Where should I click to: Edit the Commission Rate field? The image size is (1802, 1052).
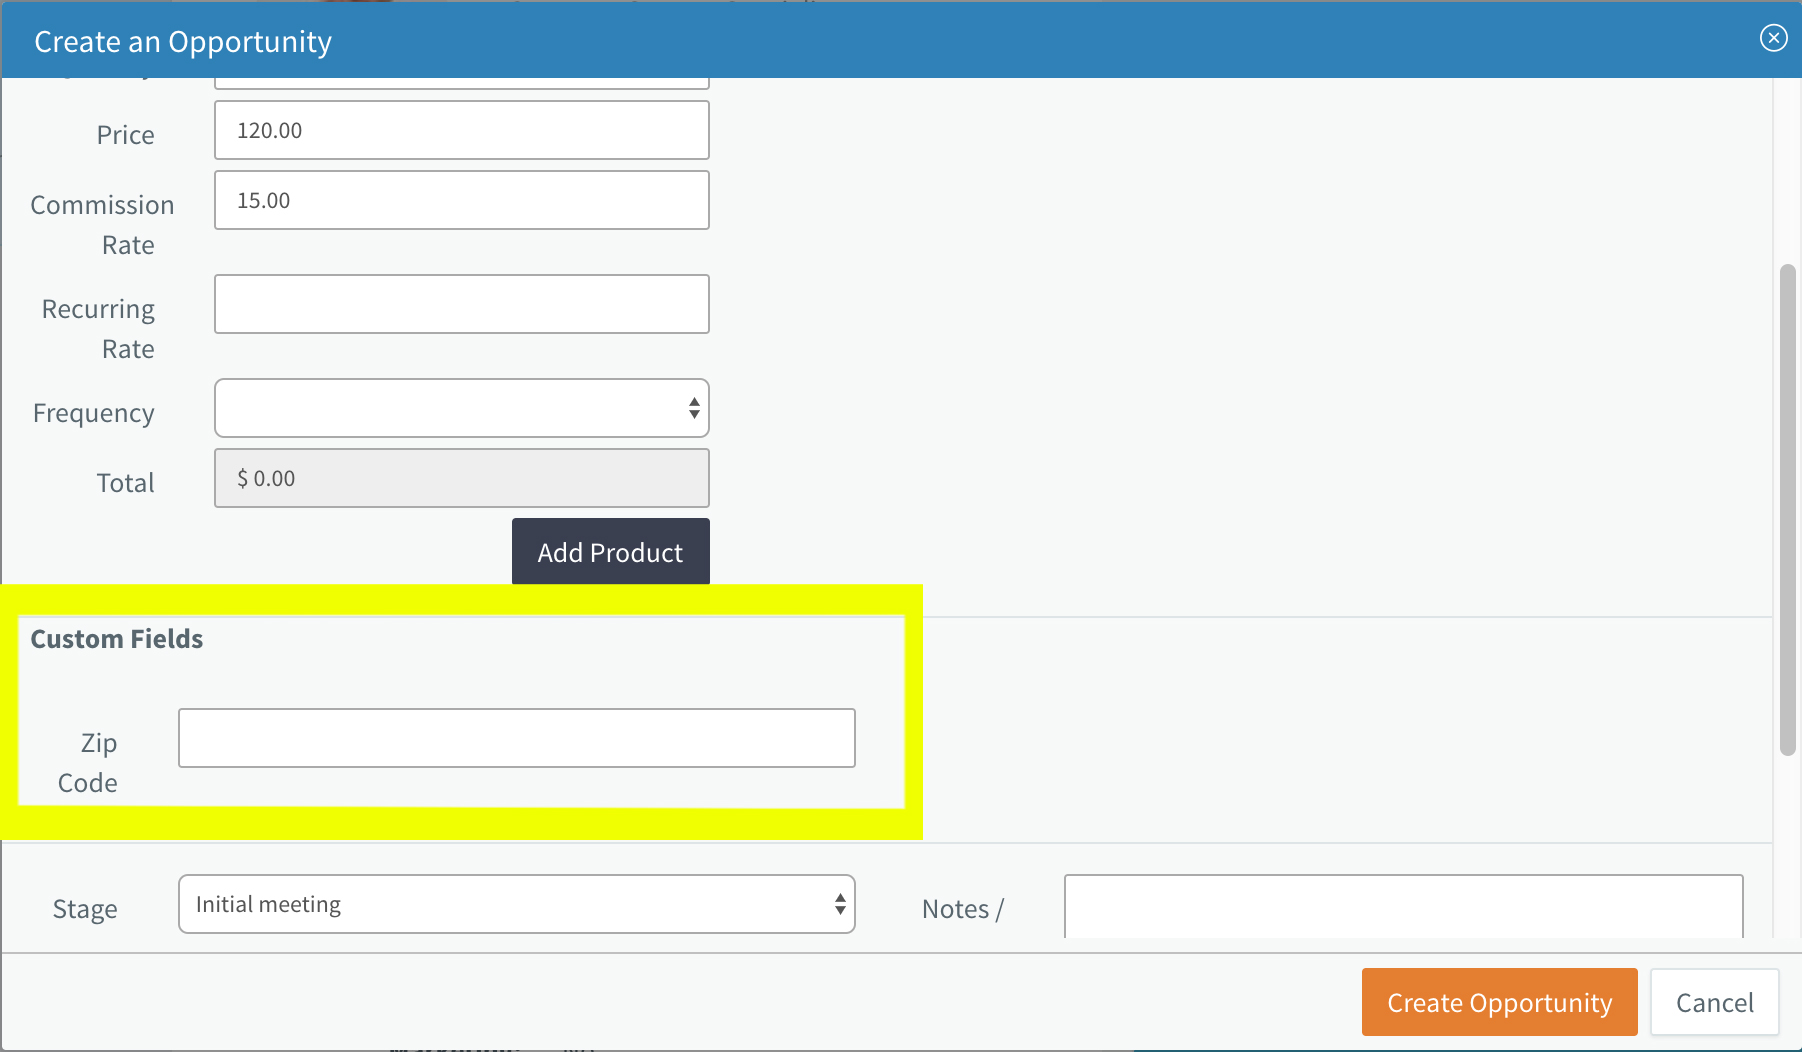(x=462, y=200)
